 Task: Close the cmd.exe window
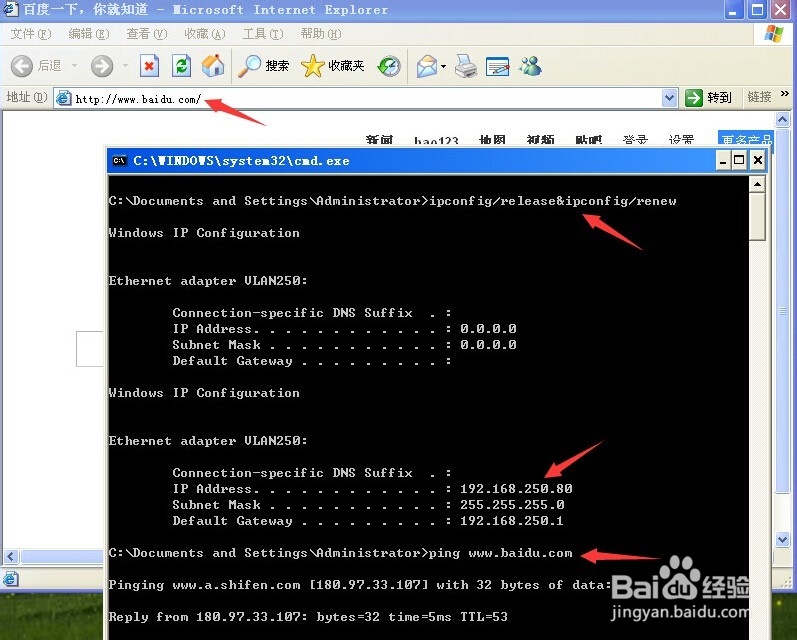757,161
